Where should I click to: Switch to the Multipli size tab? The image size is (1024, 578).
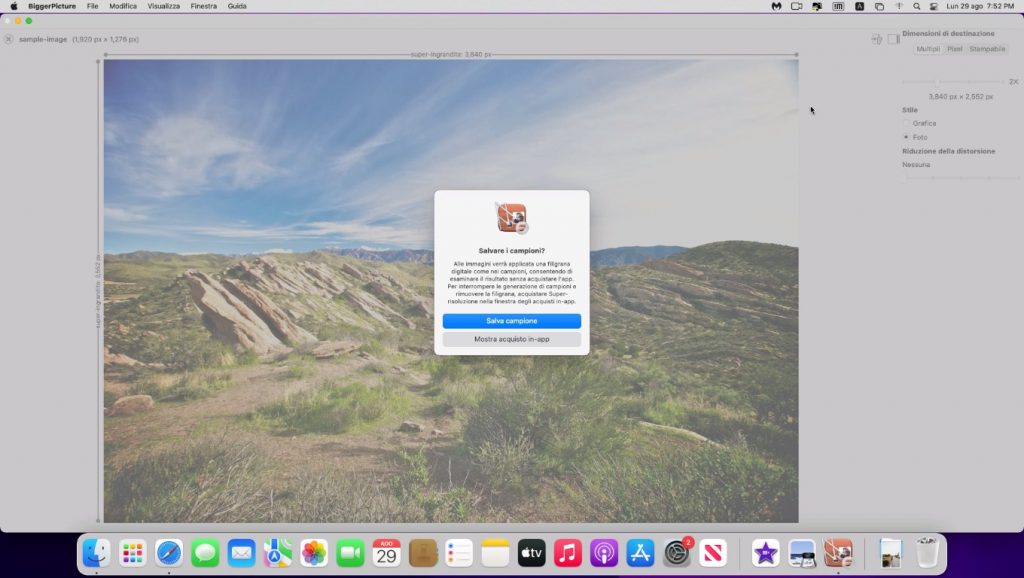point(928,49)
